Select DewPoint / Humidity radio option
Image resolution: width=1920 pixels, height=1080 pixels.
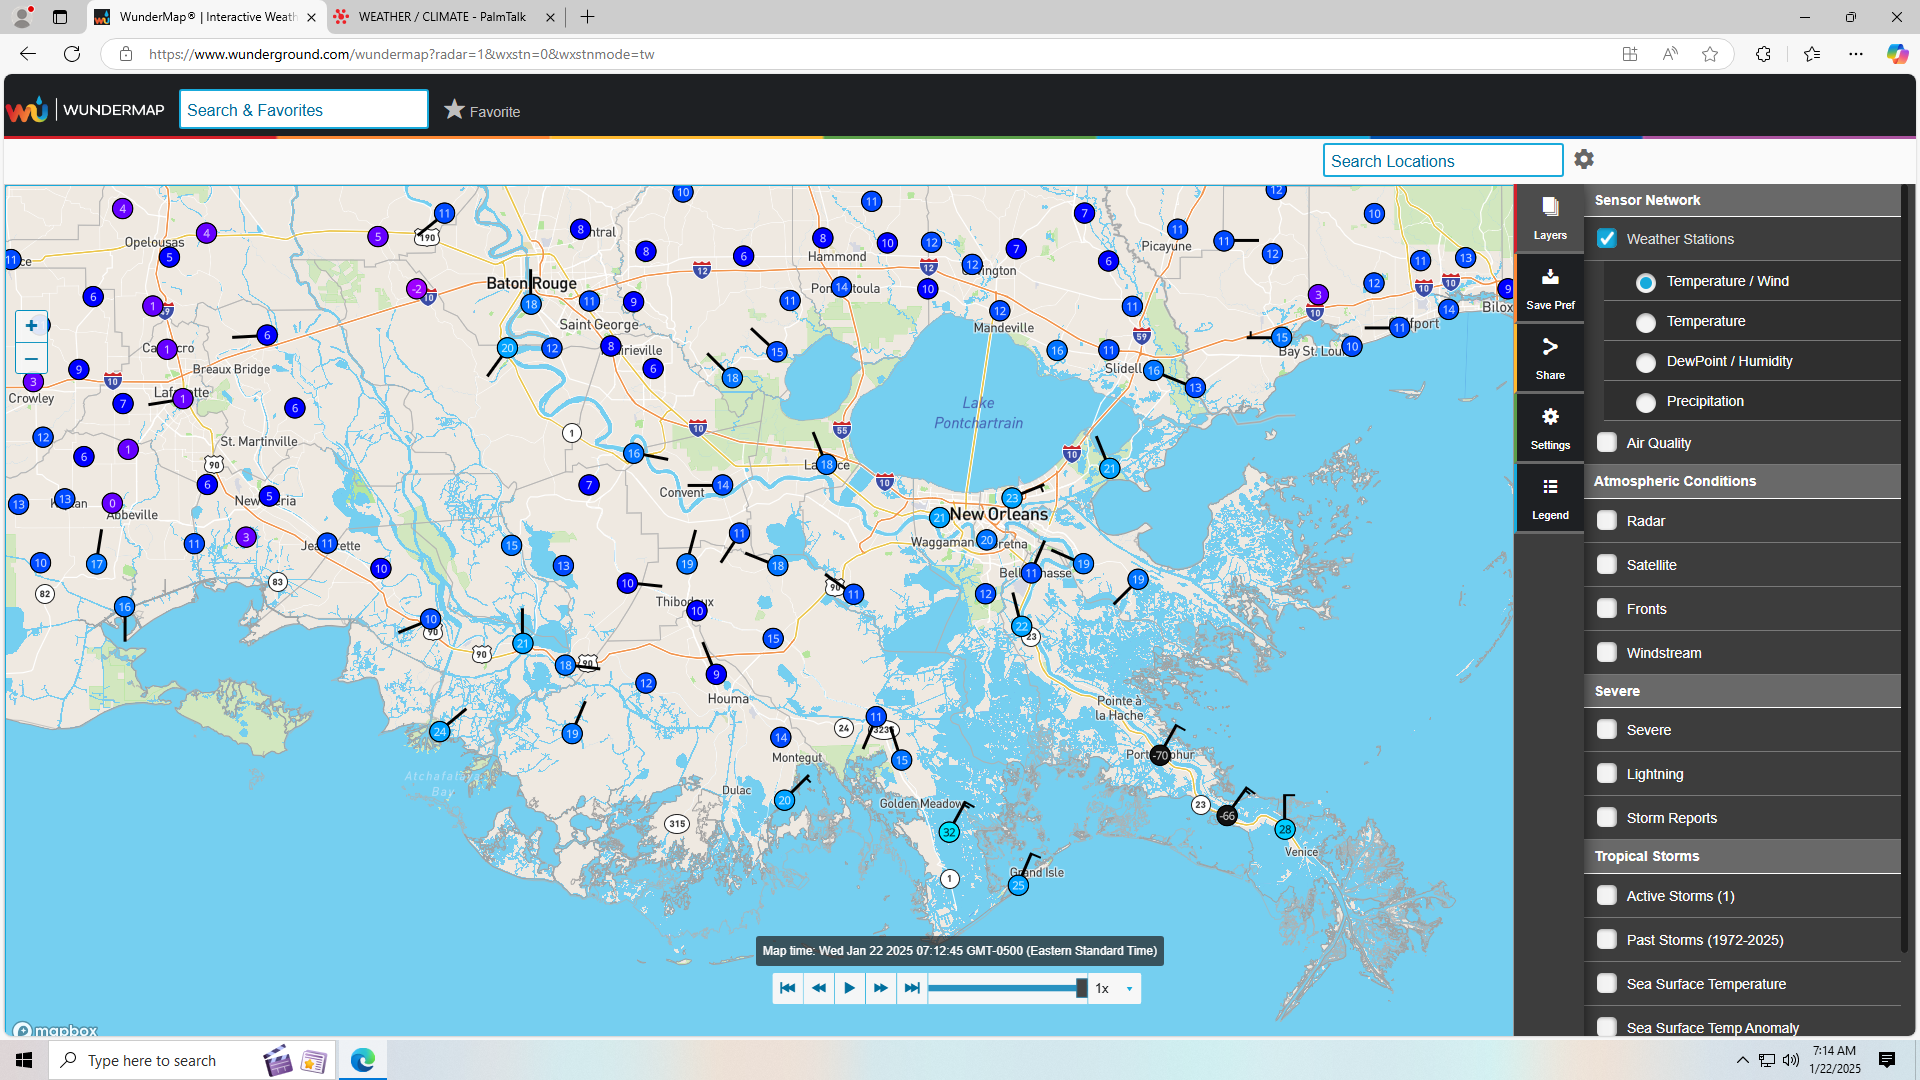pos(1646,362)
